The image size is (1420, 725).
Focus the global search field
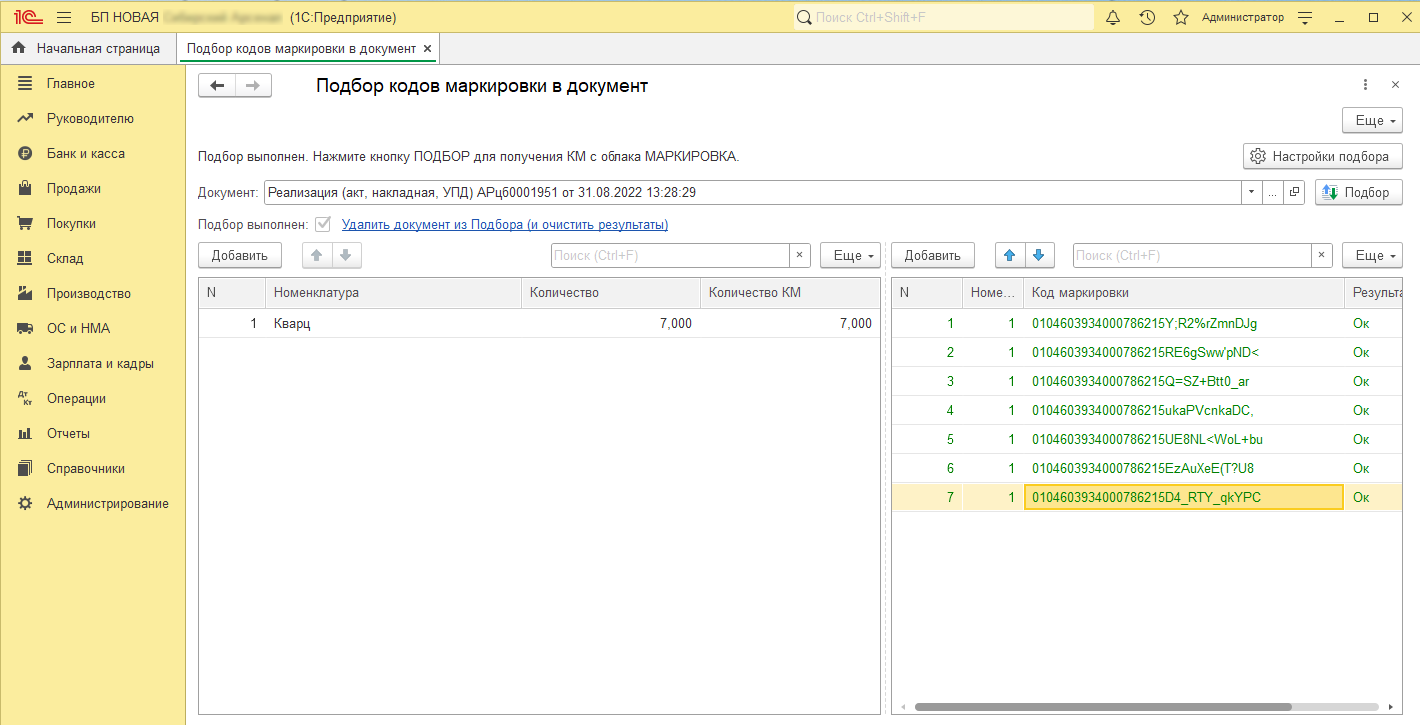pos(944,18)
